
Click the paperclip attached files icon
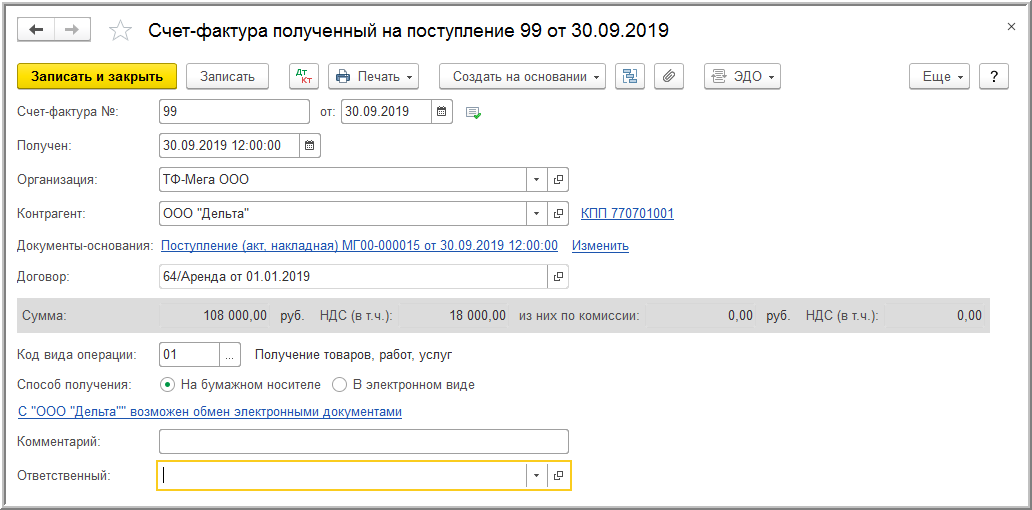click(x=668, y=77)
